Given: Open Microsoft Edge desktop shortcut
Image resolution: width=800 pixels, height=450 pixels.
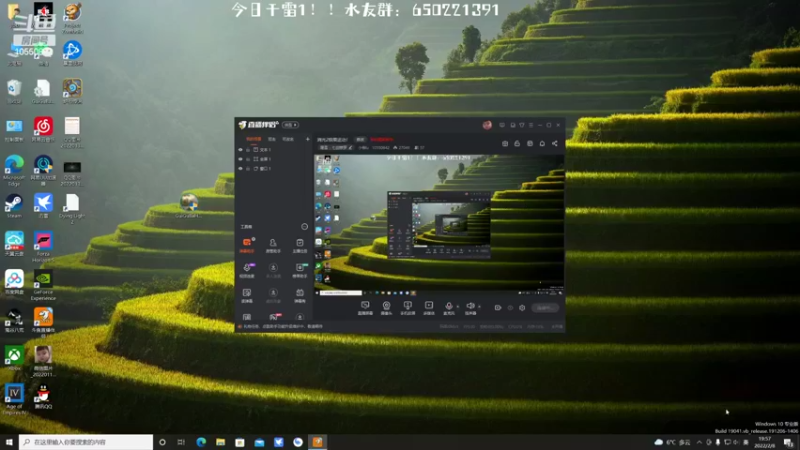Looking at the screenshot, I should tap(14, 170).
